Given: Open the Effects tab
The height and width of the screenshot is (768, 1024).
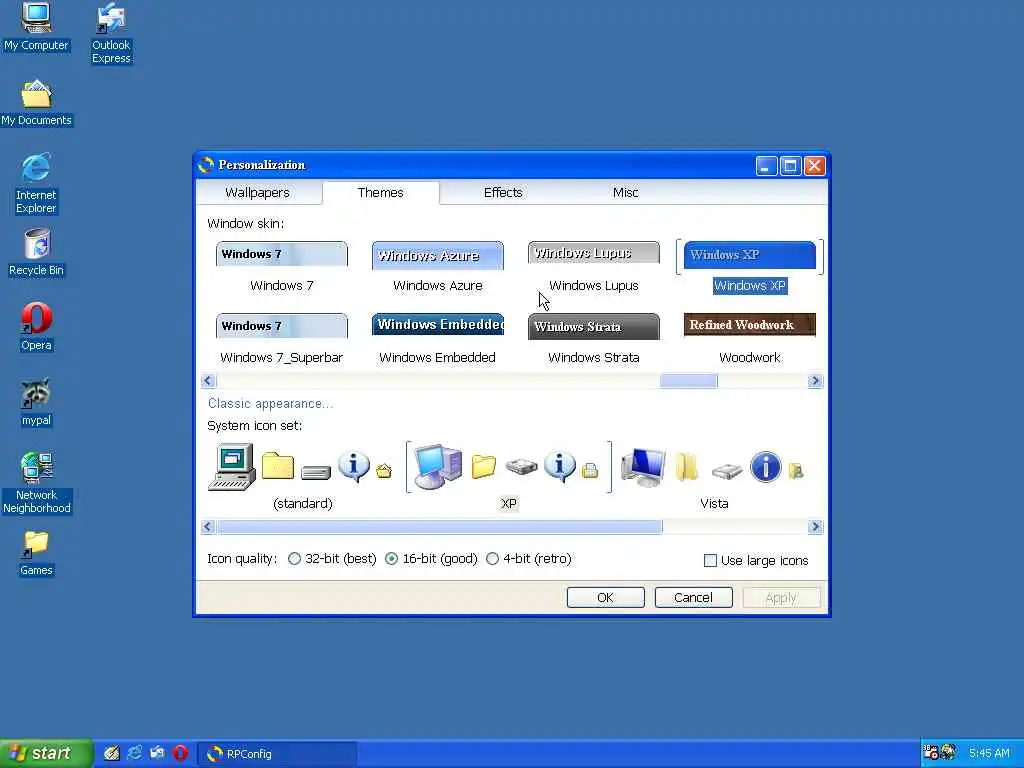Looking at the screenshot, I should pyautogui.click(x=503, y=193).
